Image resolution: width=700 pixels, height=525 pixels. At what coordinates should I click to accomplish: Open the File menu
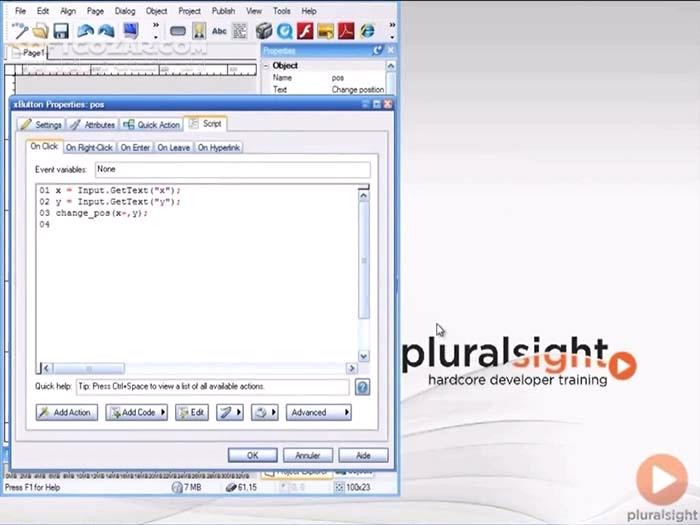point(21,11)
